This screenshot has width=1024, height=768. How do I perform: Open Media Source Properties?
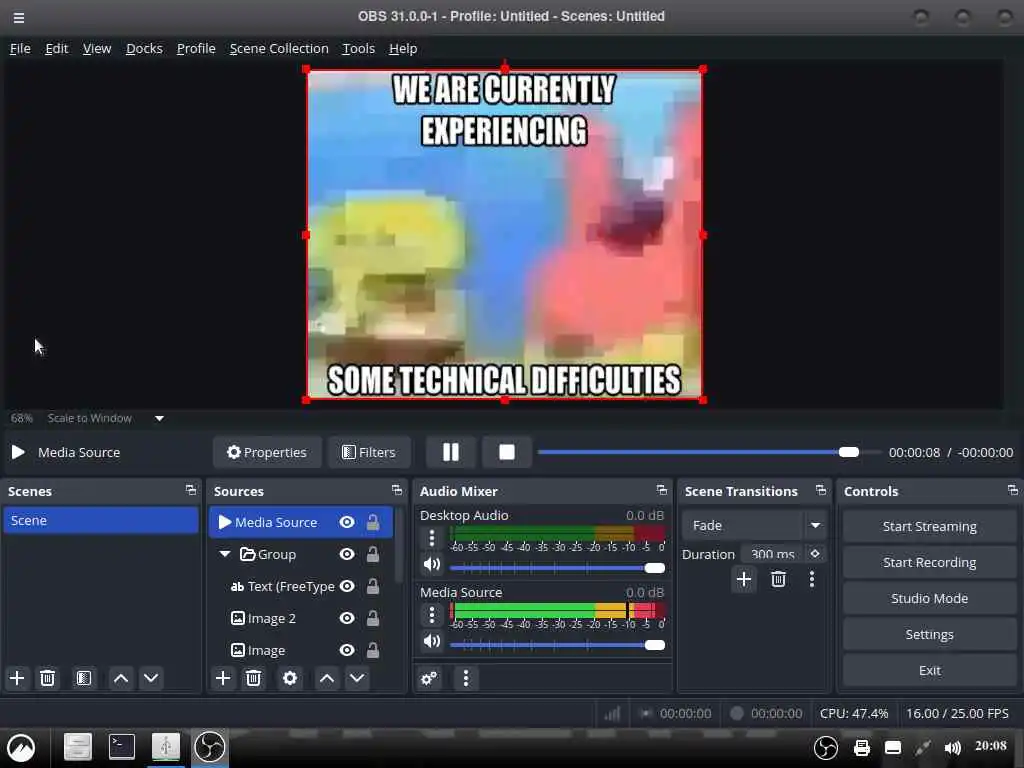[266, 453]
